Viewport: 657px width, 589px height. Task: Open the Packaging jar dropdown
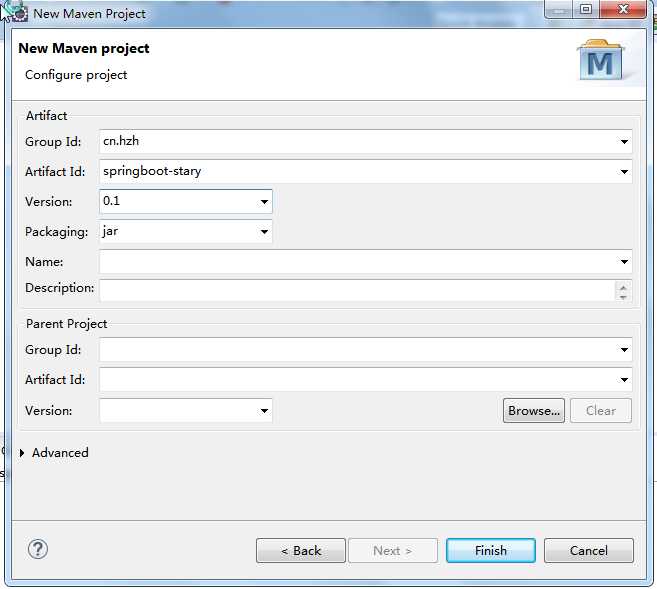point(264,232)
